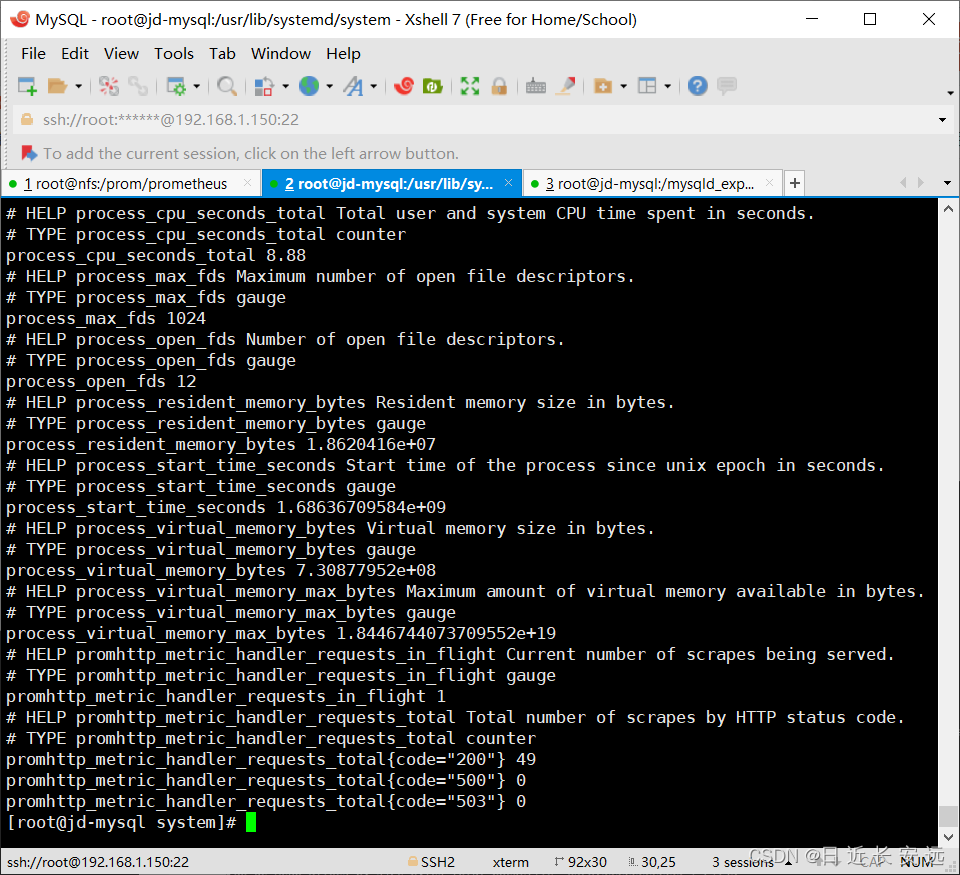Viewport: 960px width, 875px height.
Task: Click the requests_total code="200" line
Action: (271, 759)
